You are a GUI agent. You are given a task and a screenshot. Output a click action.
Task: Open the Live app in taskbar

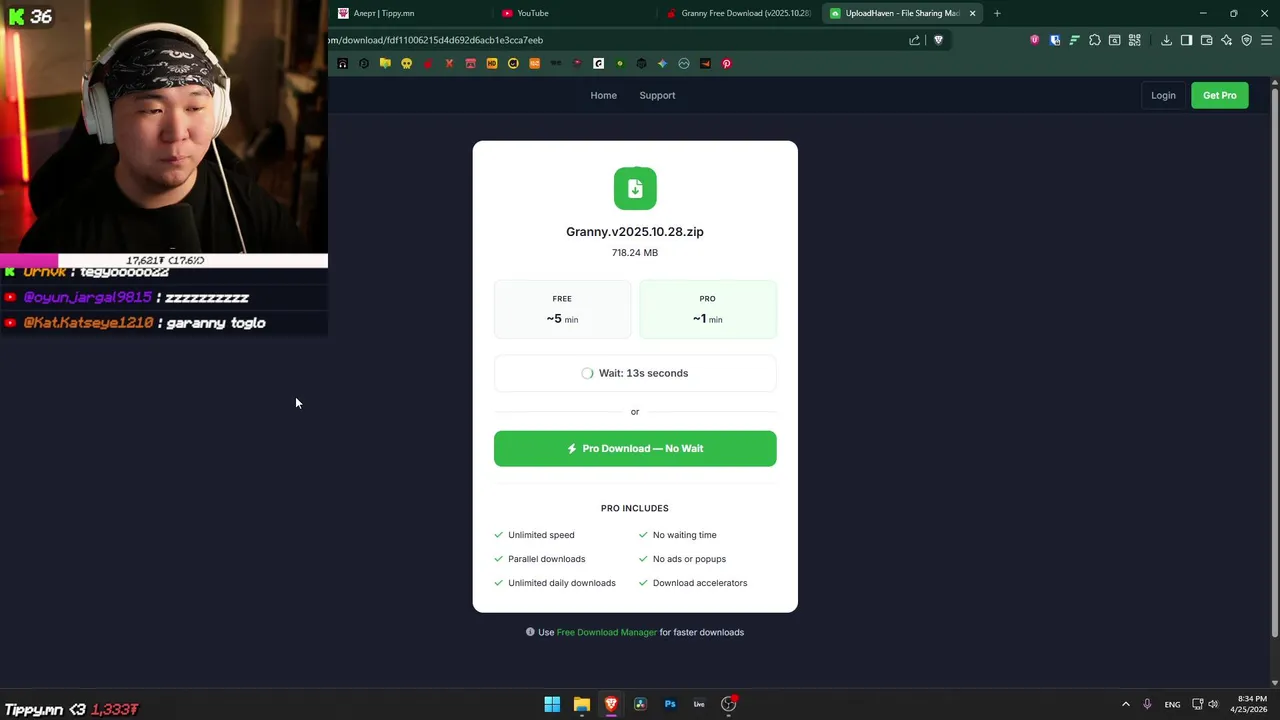699,704
